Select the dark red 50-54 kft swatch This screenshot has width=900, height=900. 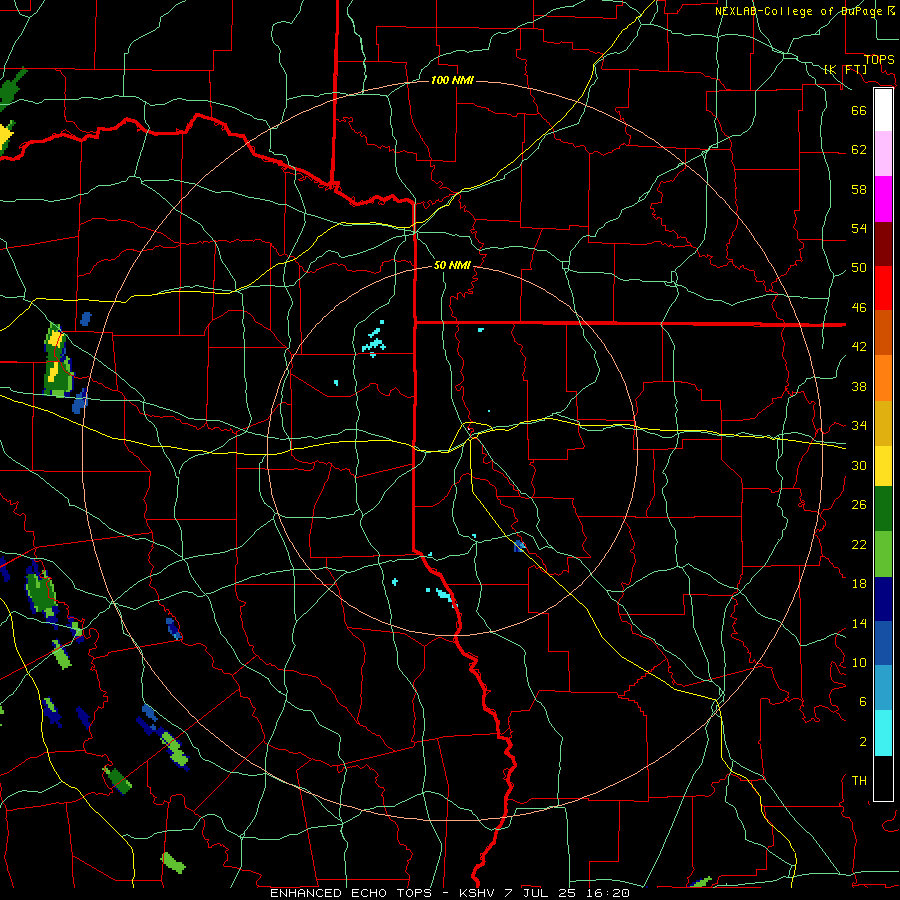click(883, 244)
